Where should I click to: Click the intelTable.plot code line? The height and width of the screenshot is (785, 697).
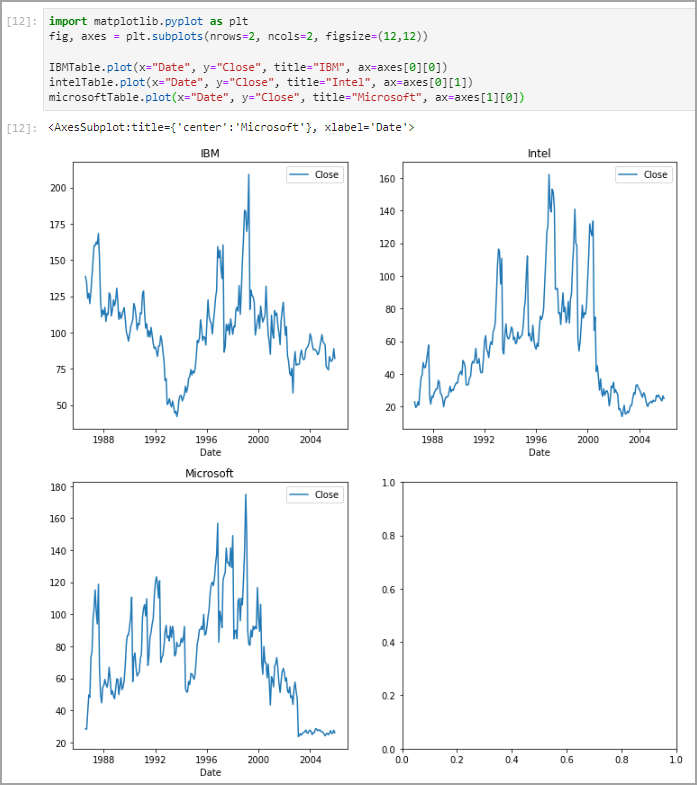coord(261,82)
